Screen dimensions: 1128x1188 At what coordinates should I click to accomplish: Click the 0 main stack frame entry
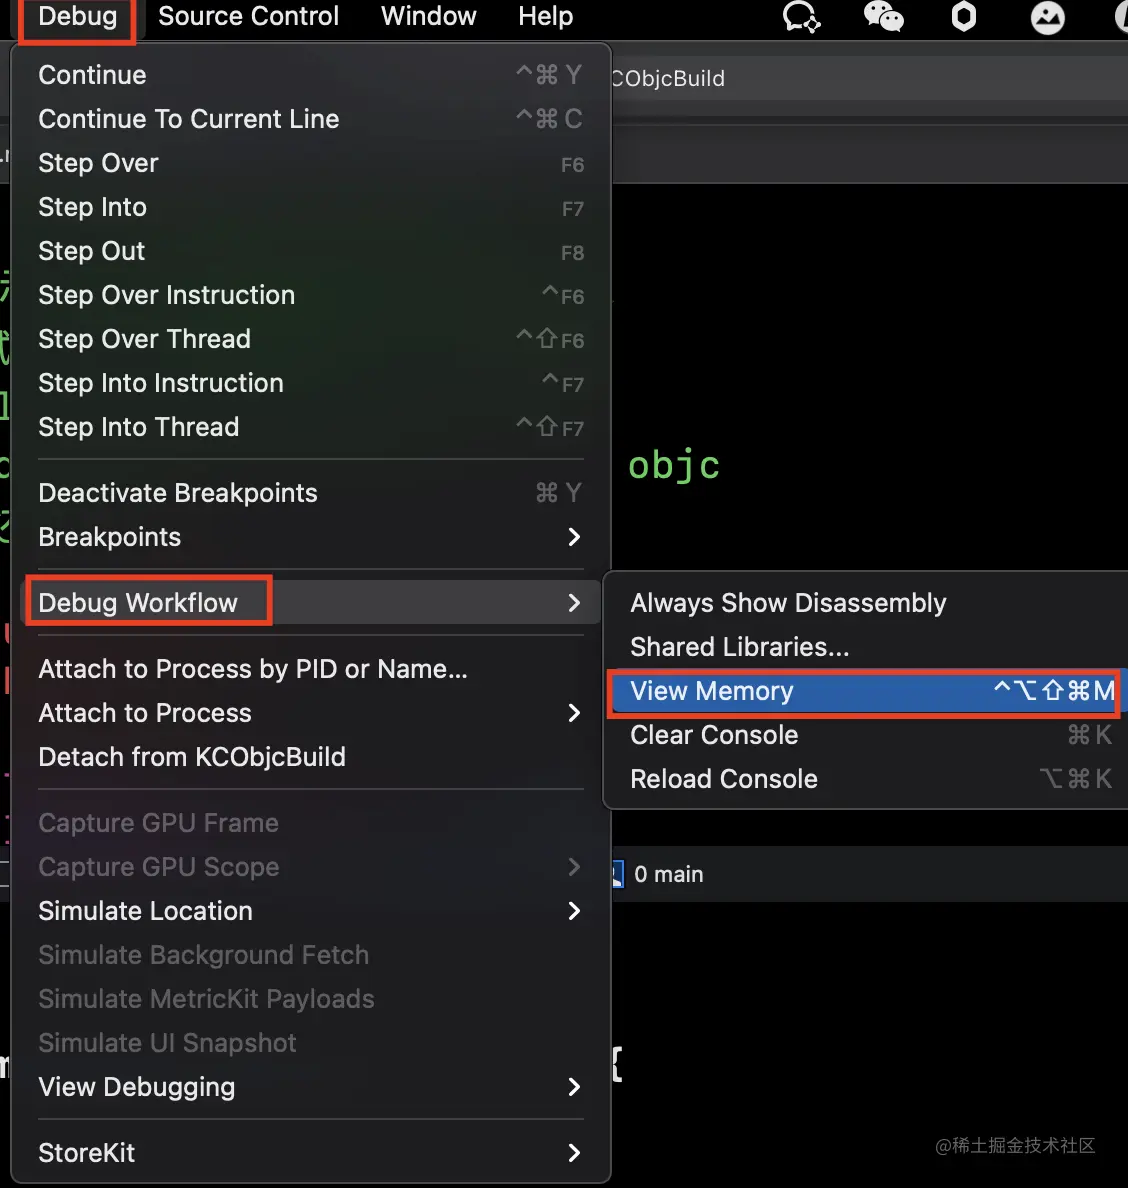pos(668,874)
